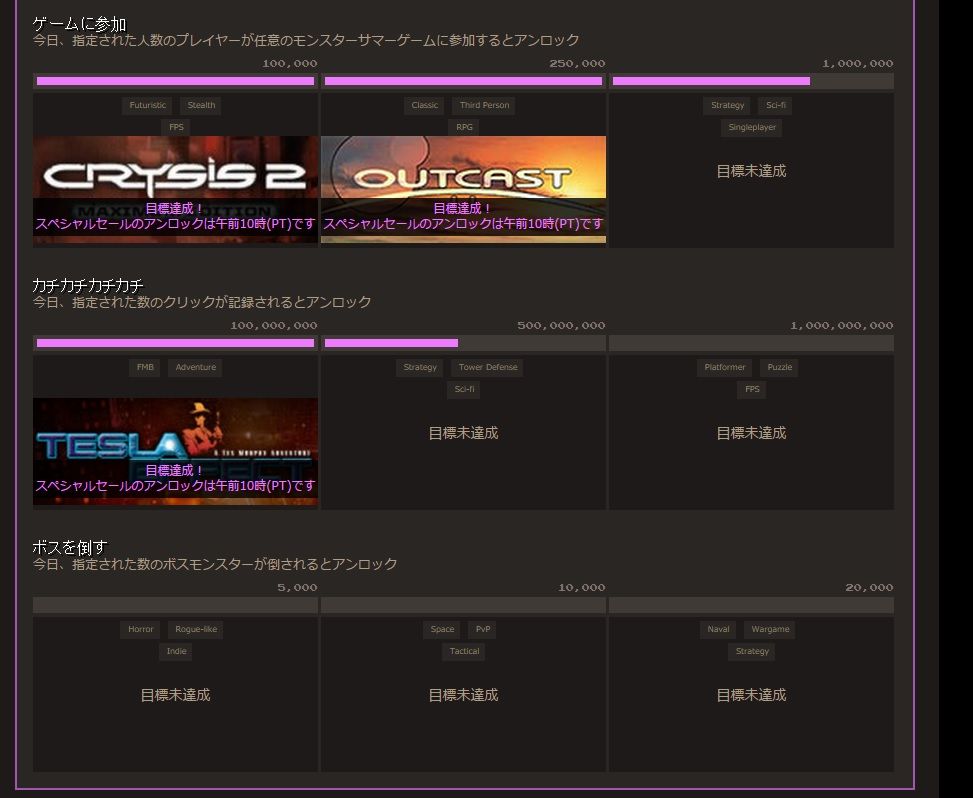
Task: Click the 10,000 goal number
Action: point(581,587)
